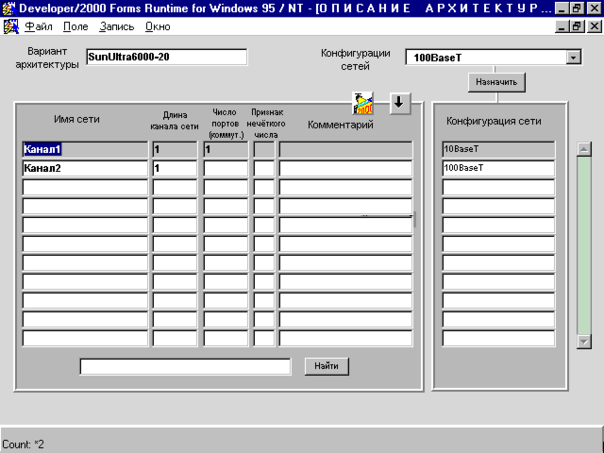Image resolution: width=604 pixels, height=453 pixels.
Task: Click the Назначить button
Action: pos(497,82)
